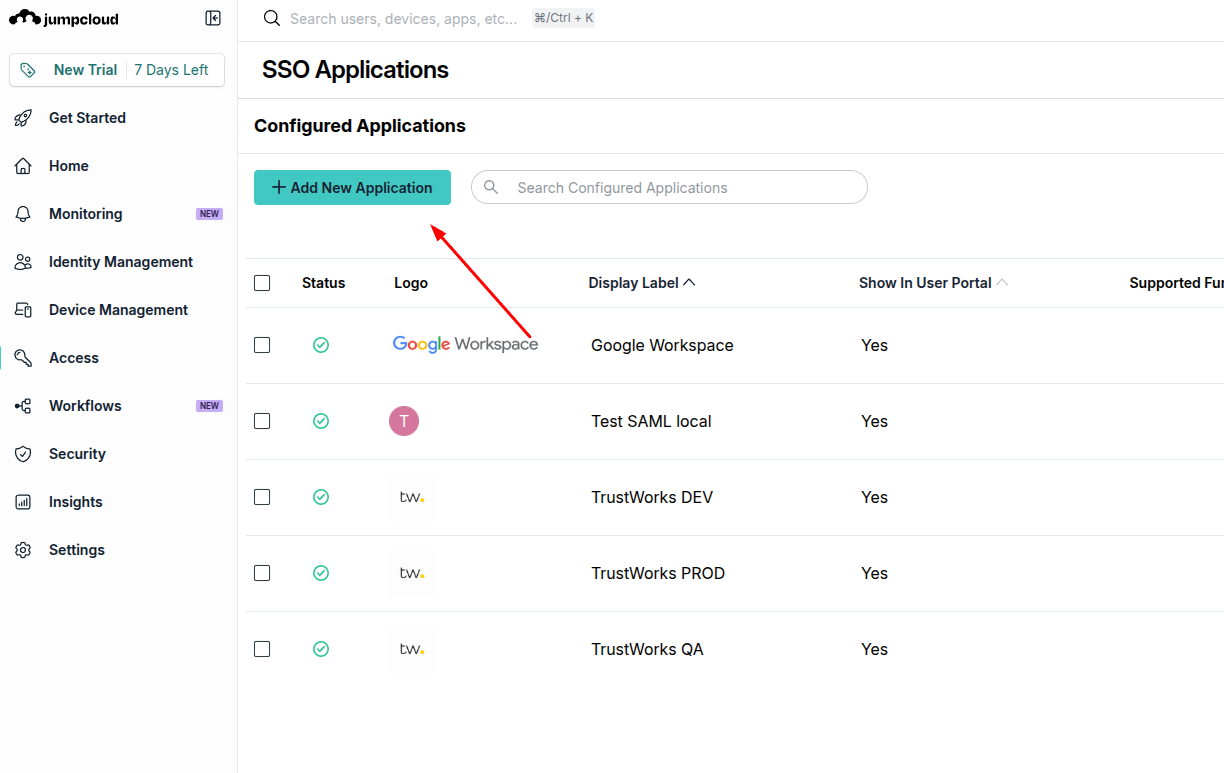Click the pink T logo of Test SAML local
Image resolution: width=1224 pixels, height=773 pixels.
coord(404,421)
